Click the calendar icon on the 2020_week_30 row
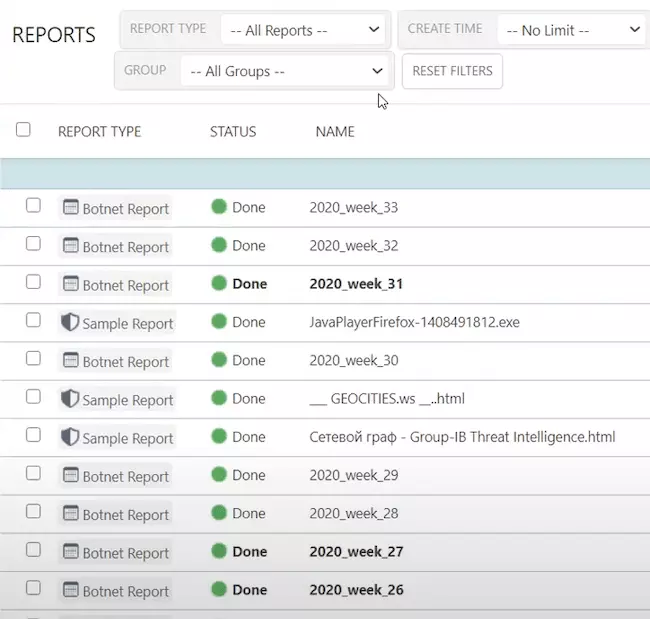 click(x=70, y=360)
